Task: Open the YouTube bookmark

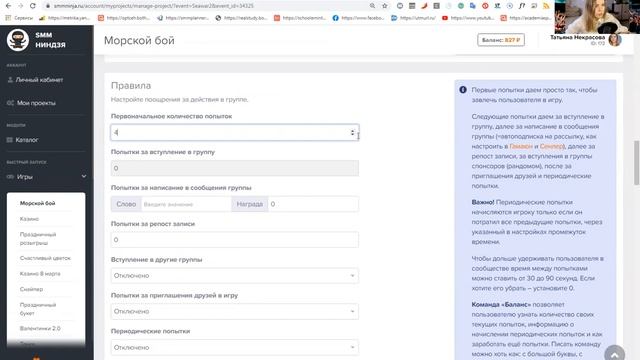Action: (x=468, y=18)
